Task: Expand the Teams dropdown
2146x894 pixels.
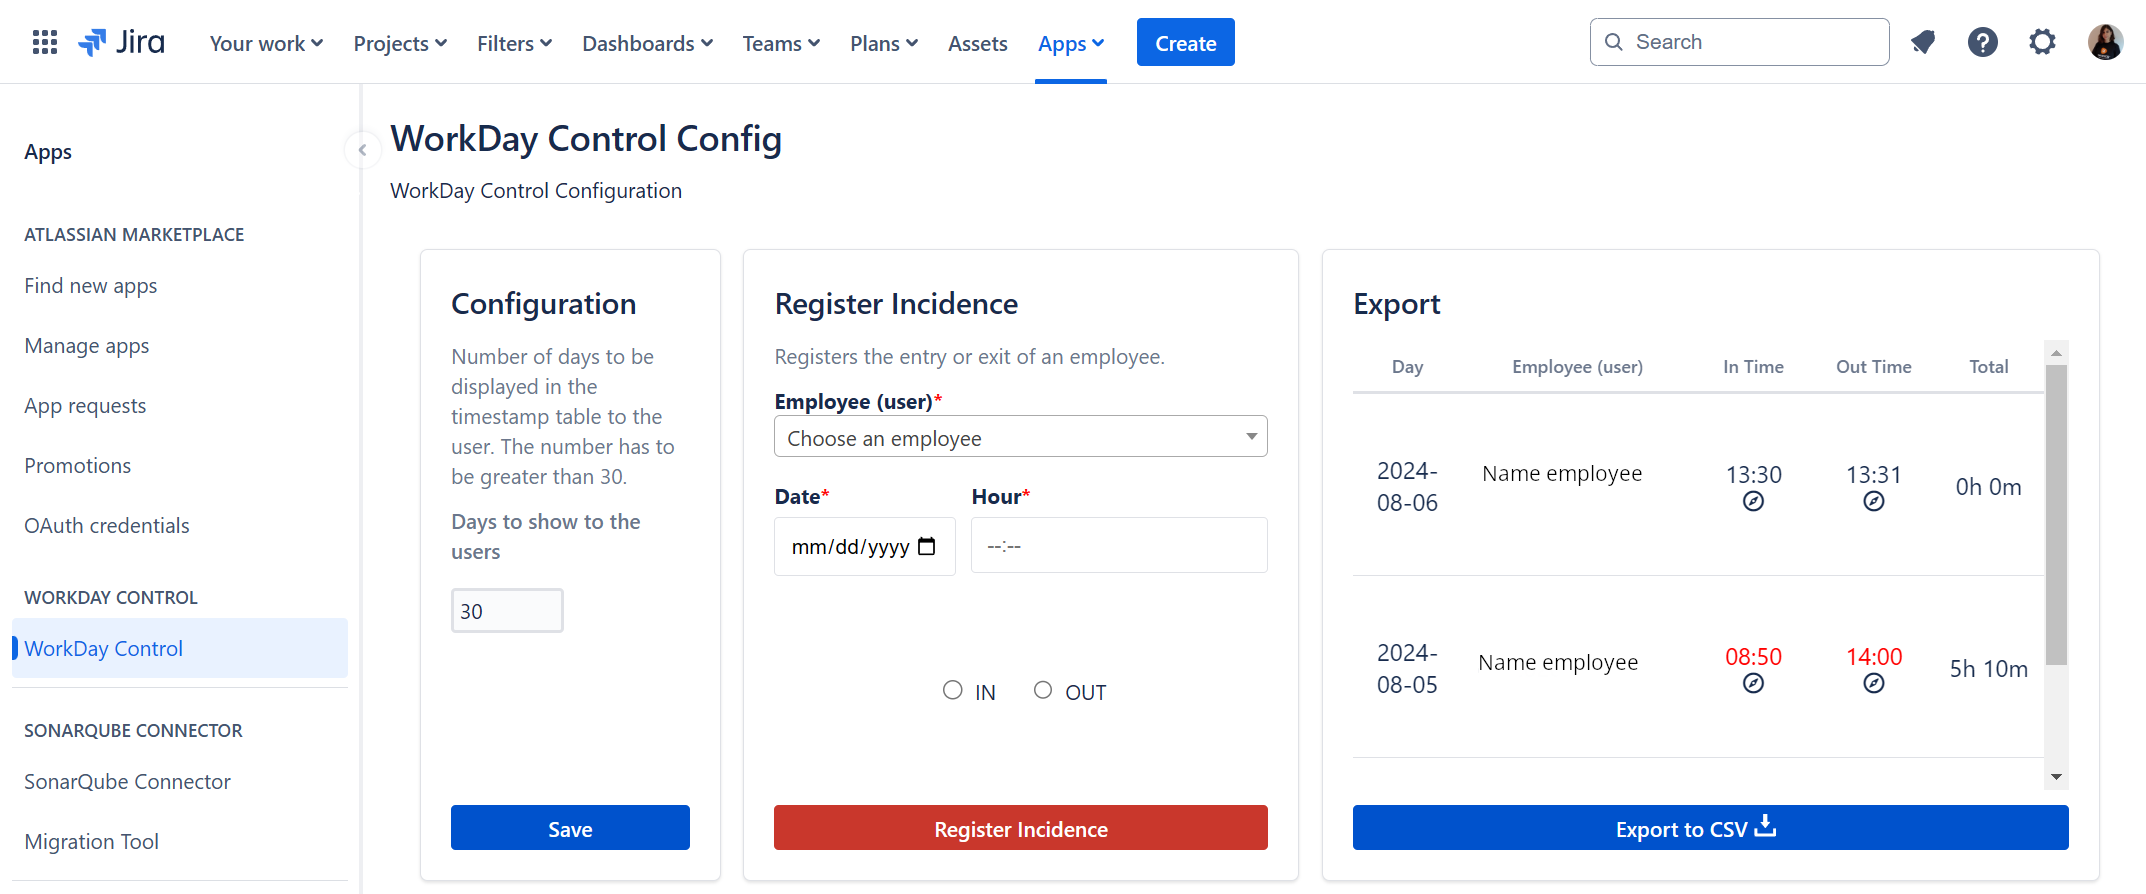Action: [781, 43]
